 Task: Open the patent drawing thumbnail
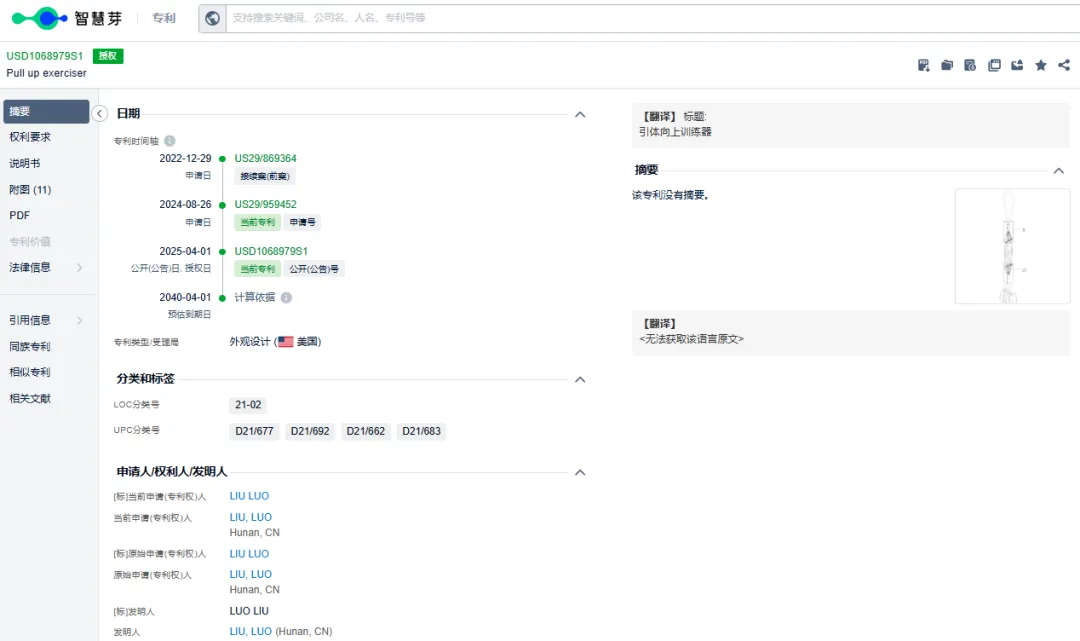point(1012,246)
